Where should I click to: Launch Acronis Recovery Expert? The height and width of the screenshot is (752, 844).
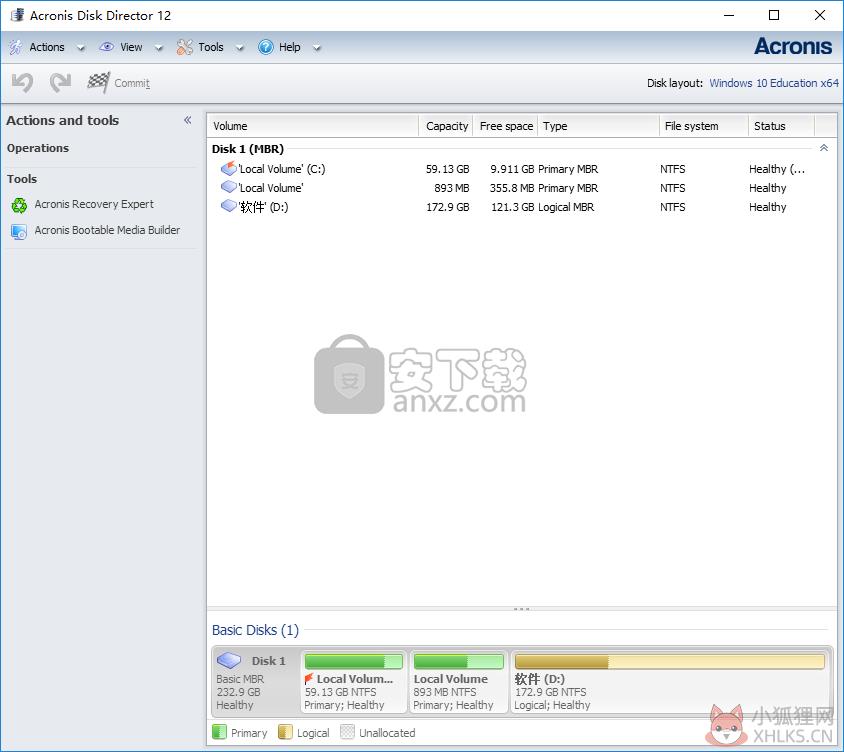click(x=94, y=204)
